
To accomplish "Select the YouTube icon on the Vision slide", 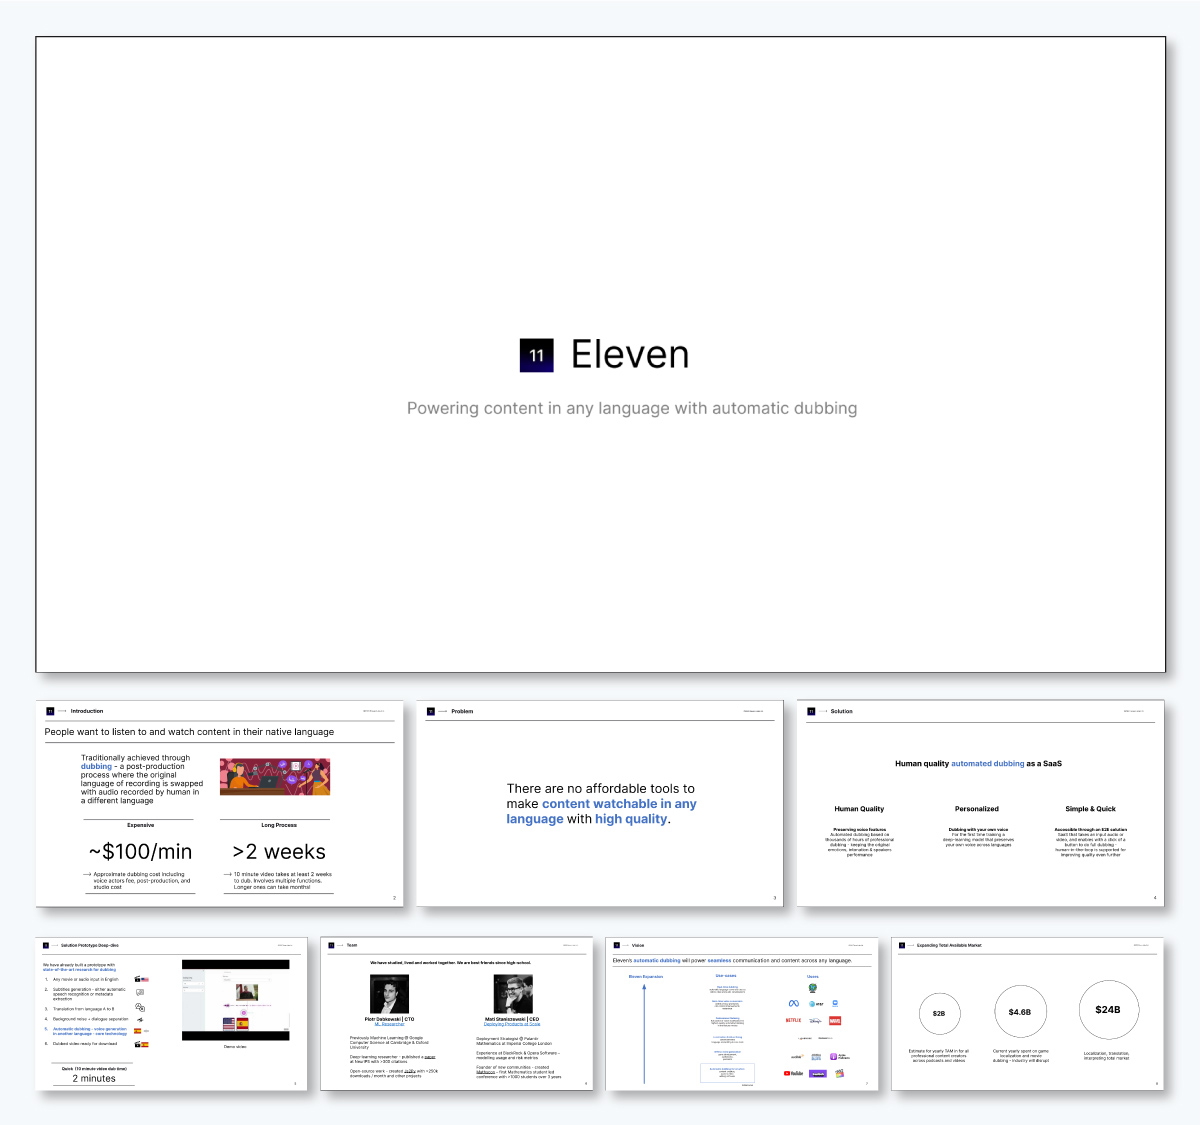I will coord(793,1073).
